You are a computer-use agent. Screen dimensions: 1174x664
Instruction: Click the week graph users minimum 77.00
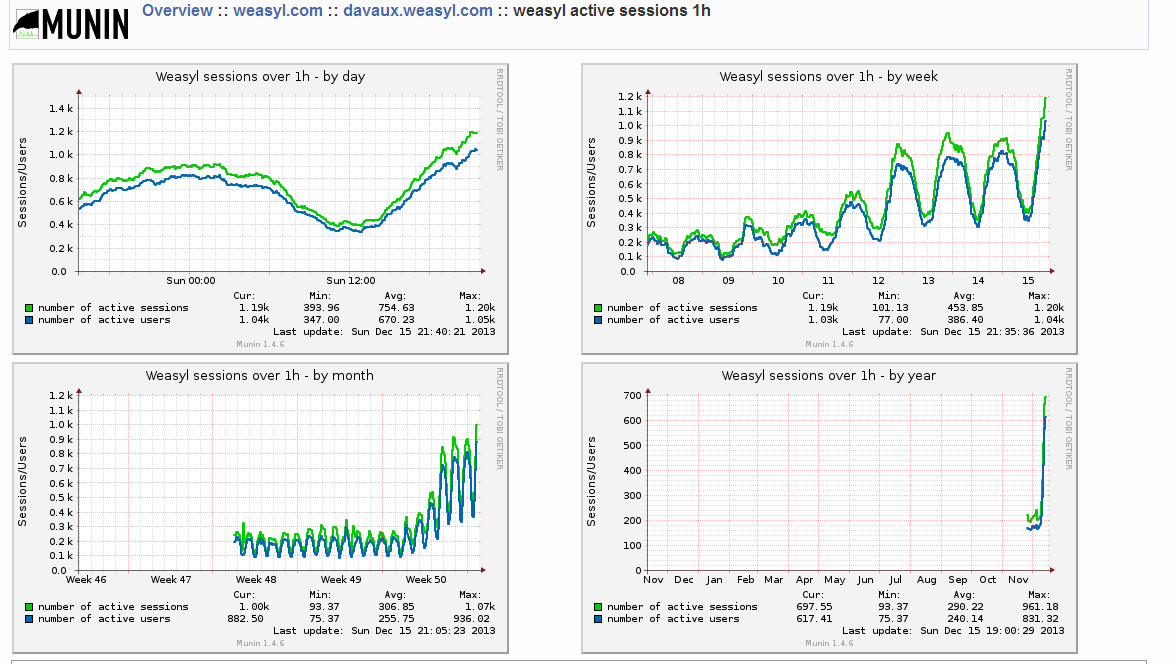(x=893, y=320)
